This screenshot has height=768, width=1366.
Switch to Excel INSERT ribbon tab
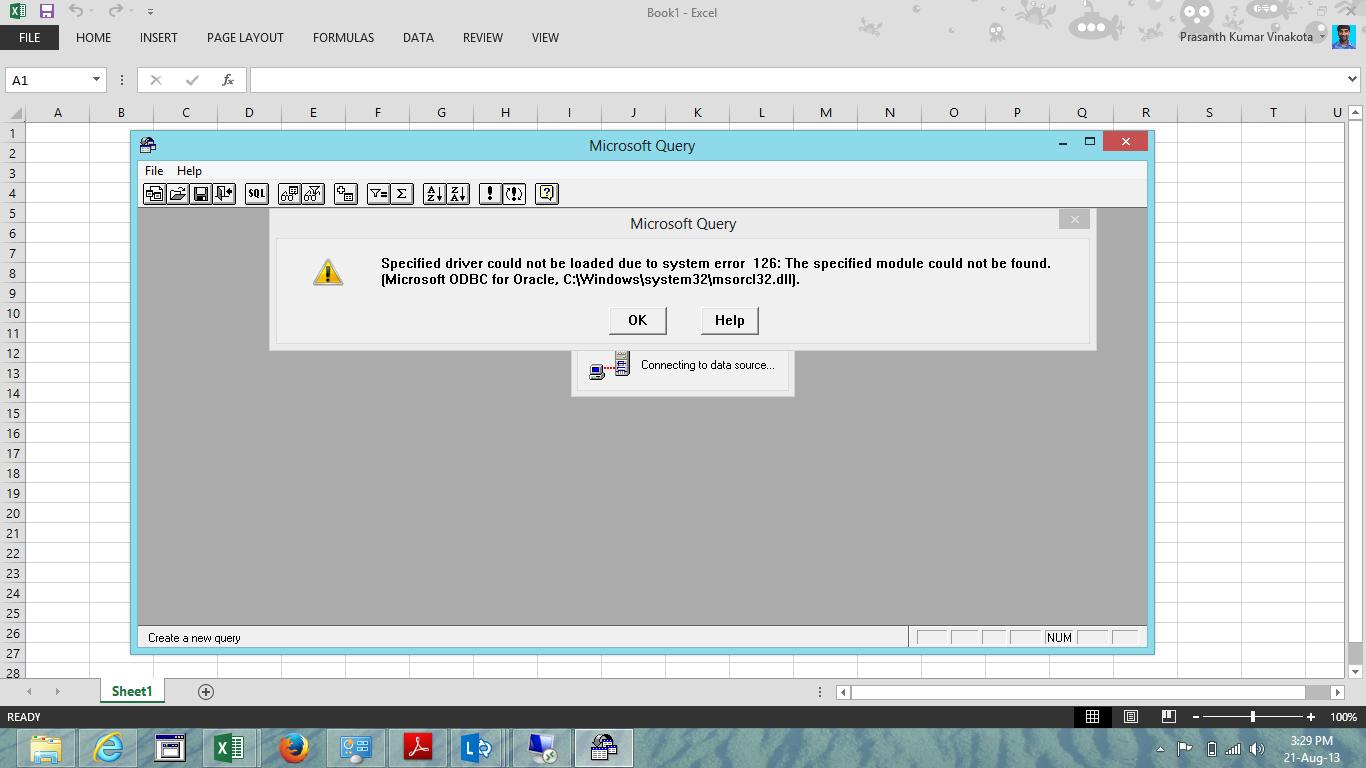[x=158, y=37]
